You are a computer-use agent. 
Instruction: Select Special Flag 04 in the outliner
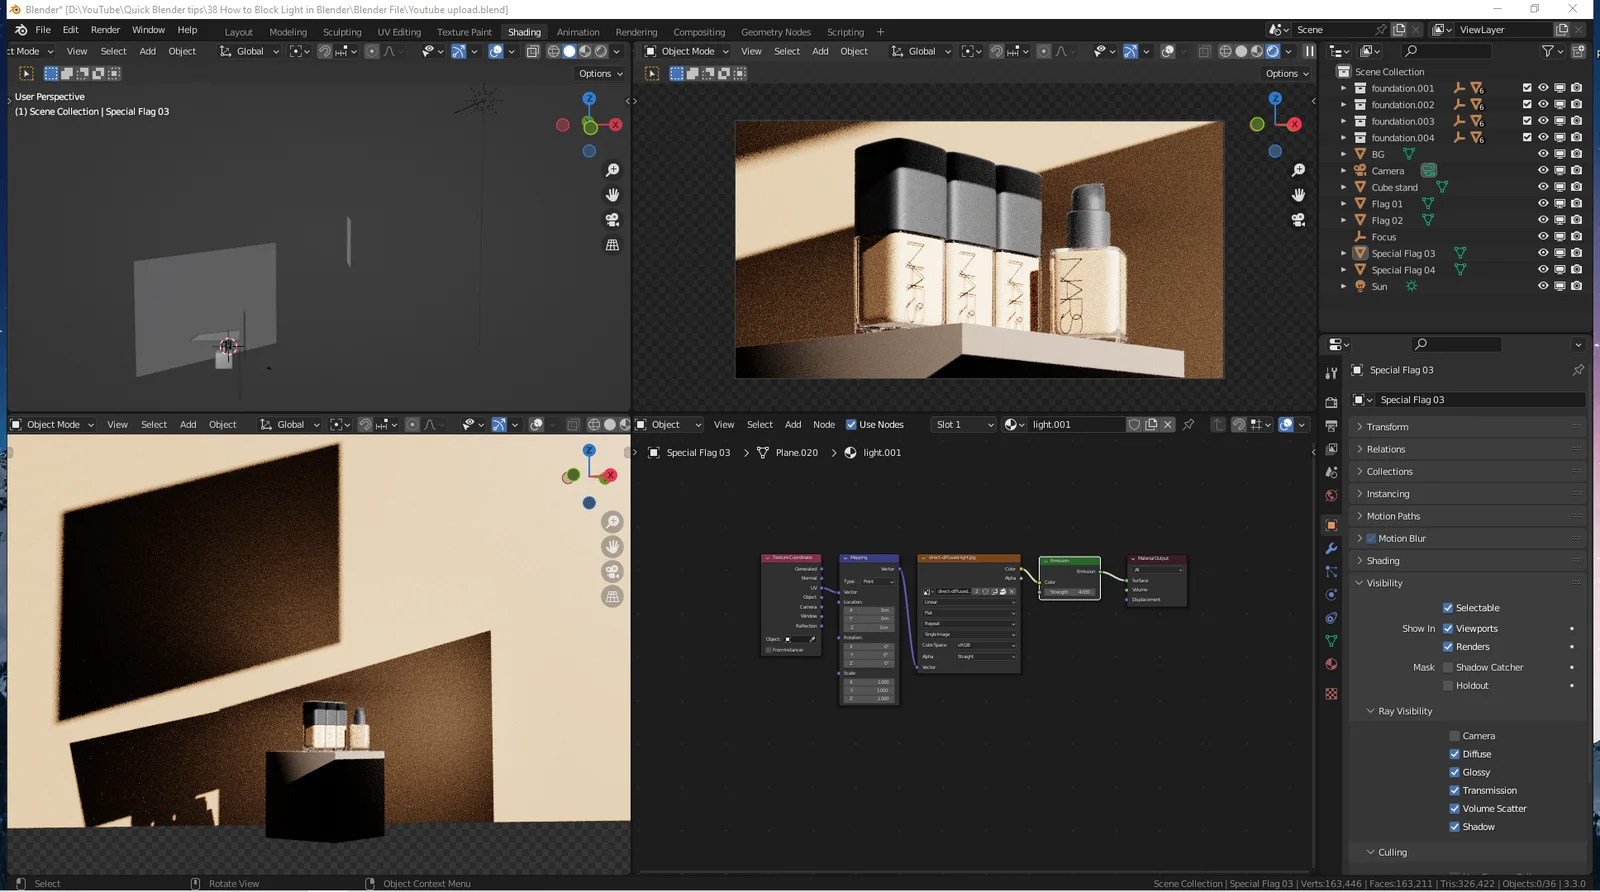point(1402,270)
